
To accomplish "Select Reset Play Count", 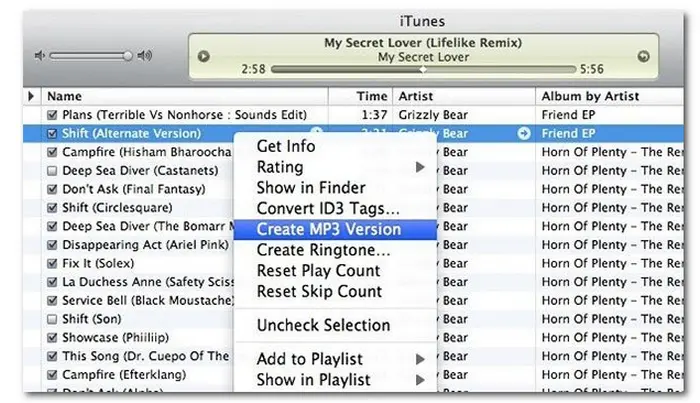I will (x=335, y=270).
